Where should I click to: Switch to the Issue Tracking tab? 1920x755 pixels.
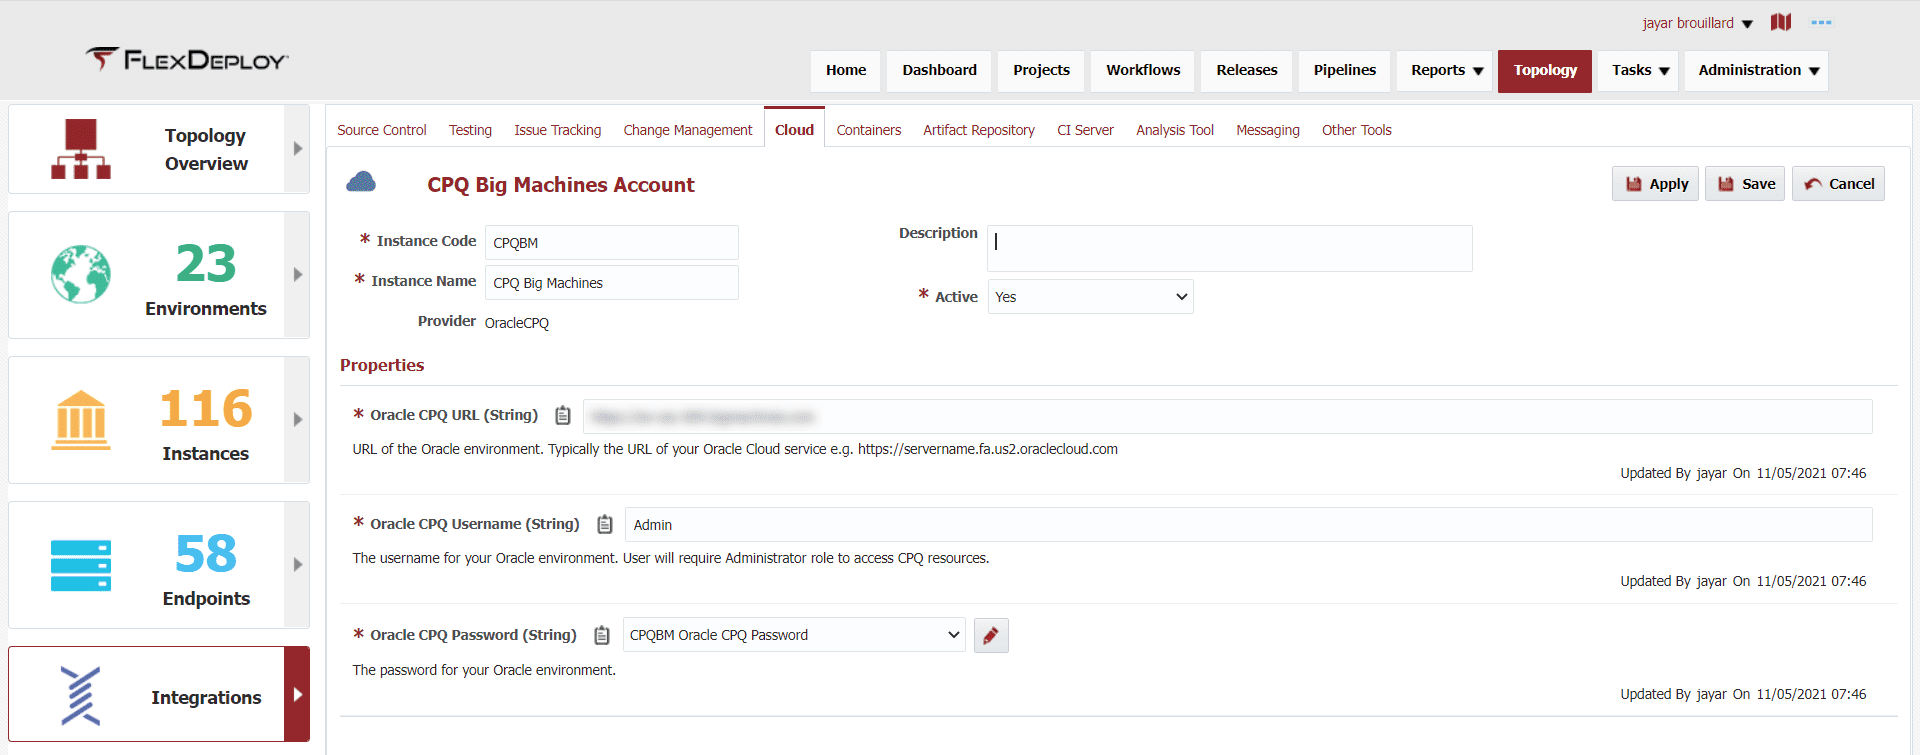point(558,130)
